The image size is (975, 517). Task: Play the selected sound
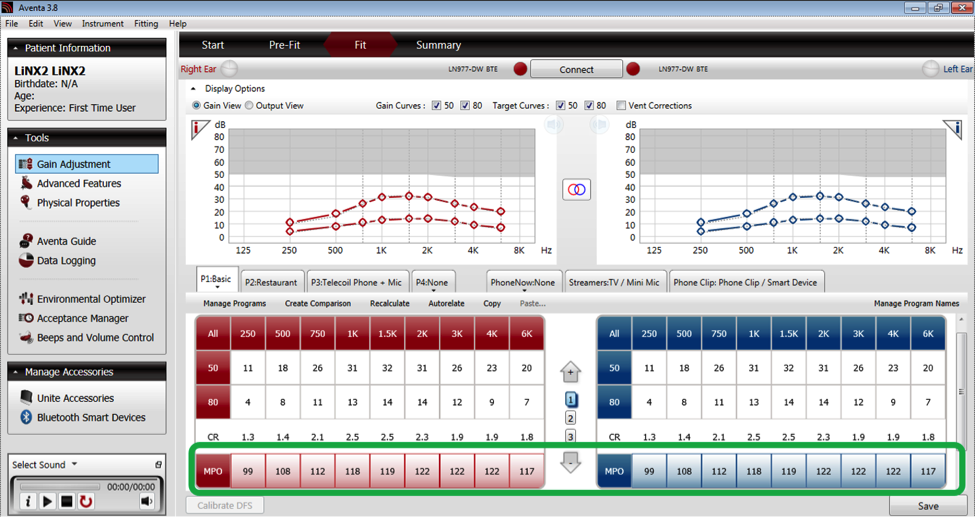pyautogui.click(x=47, y=501)
